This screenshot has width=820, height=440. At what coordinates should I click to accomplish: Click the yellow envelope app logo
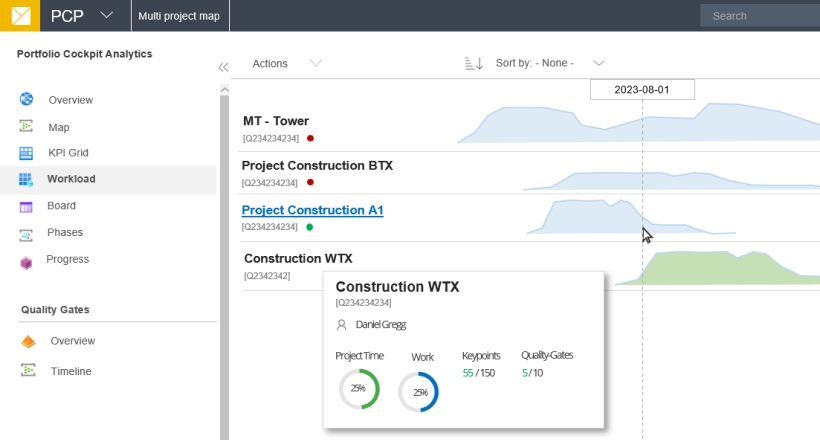click(x=20, y=15)
